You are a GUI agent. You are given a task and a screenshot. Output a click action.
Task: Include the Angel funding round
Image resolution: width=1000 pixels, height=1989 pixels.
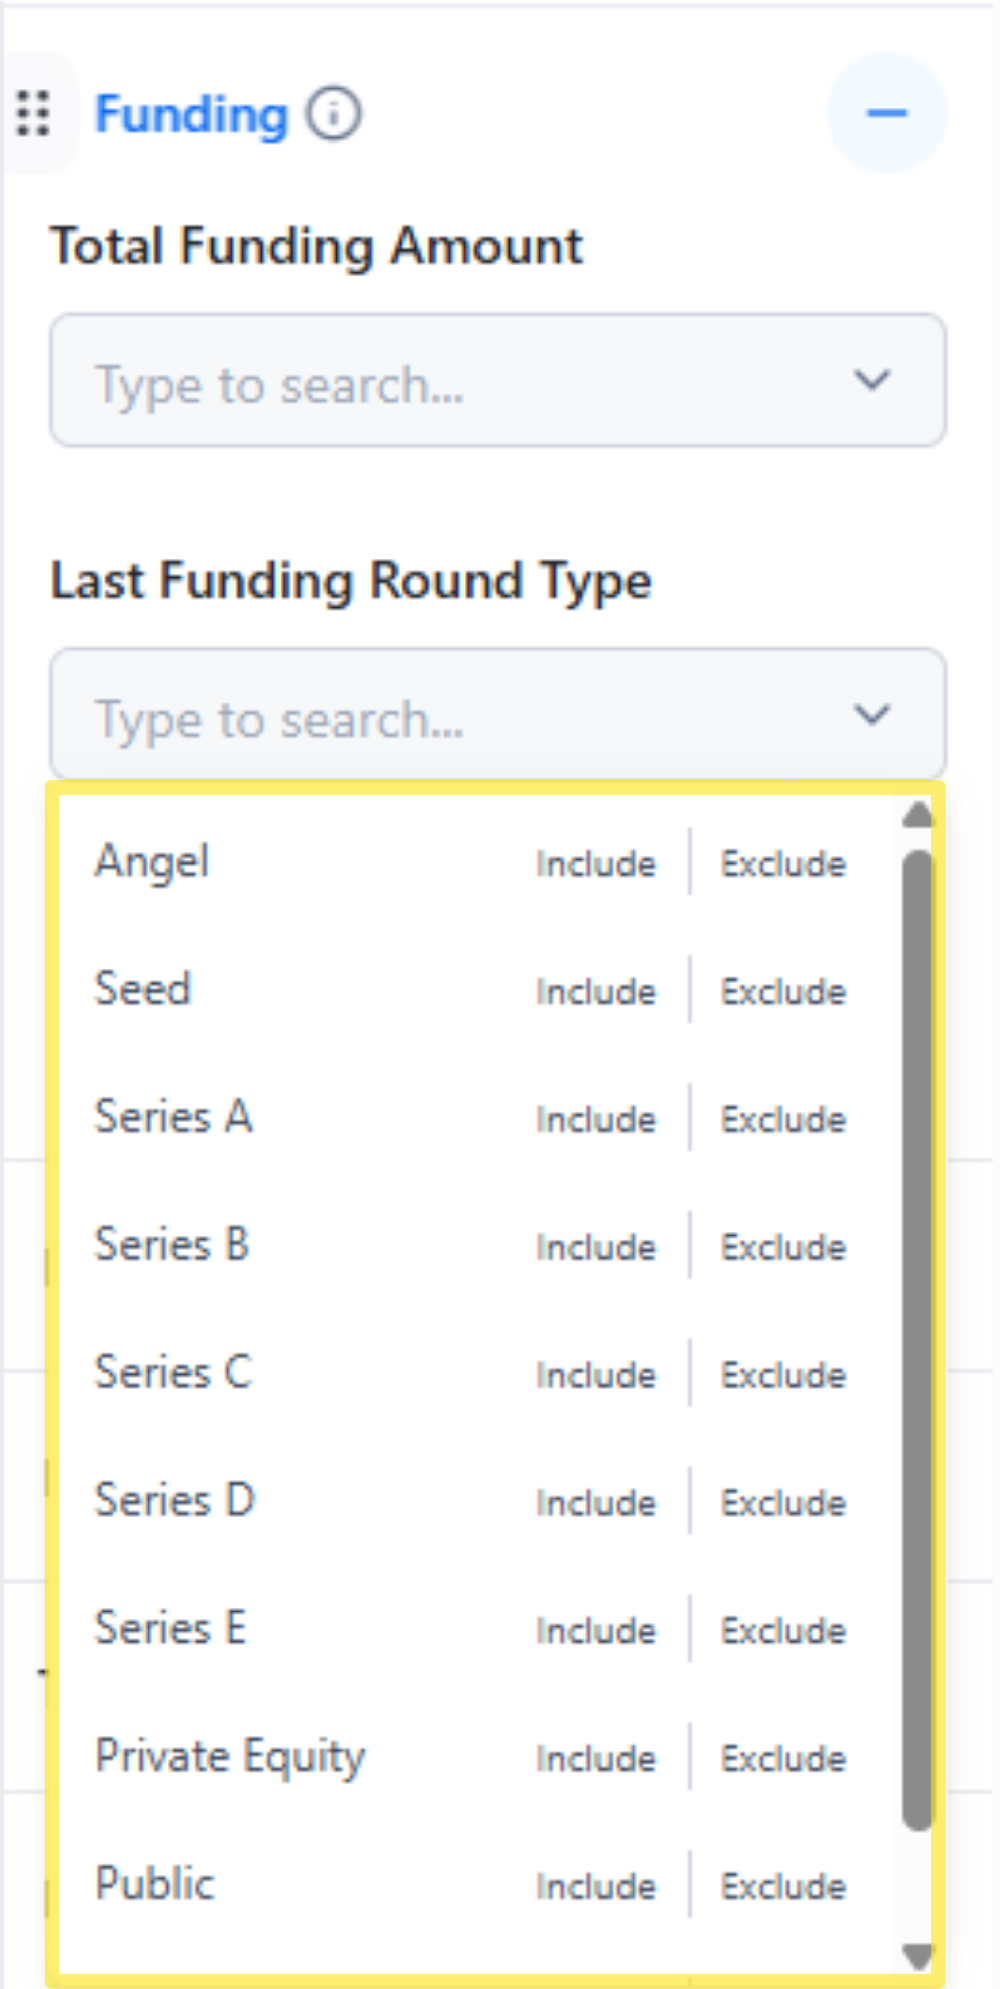(596, 863)
